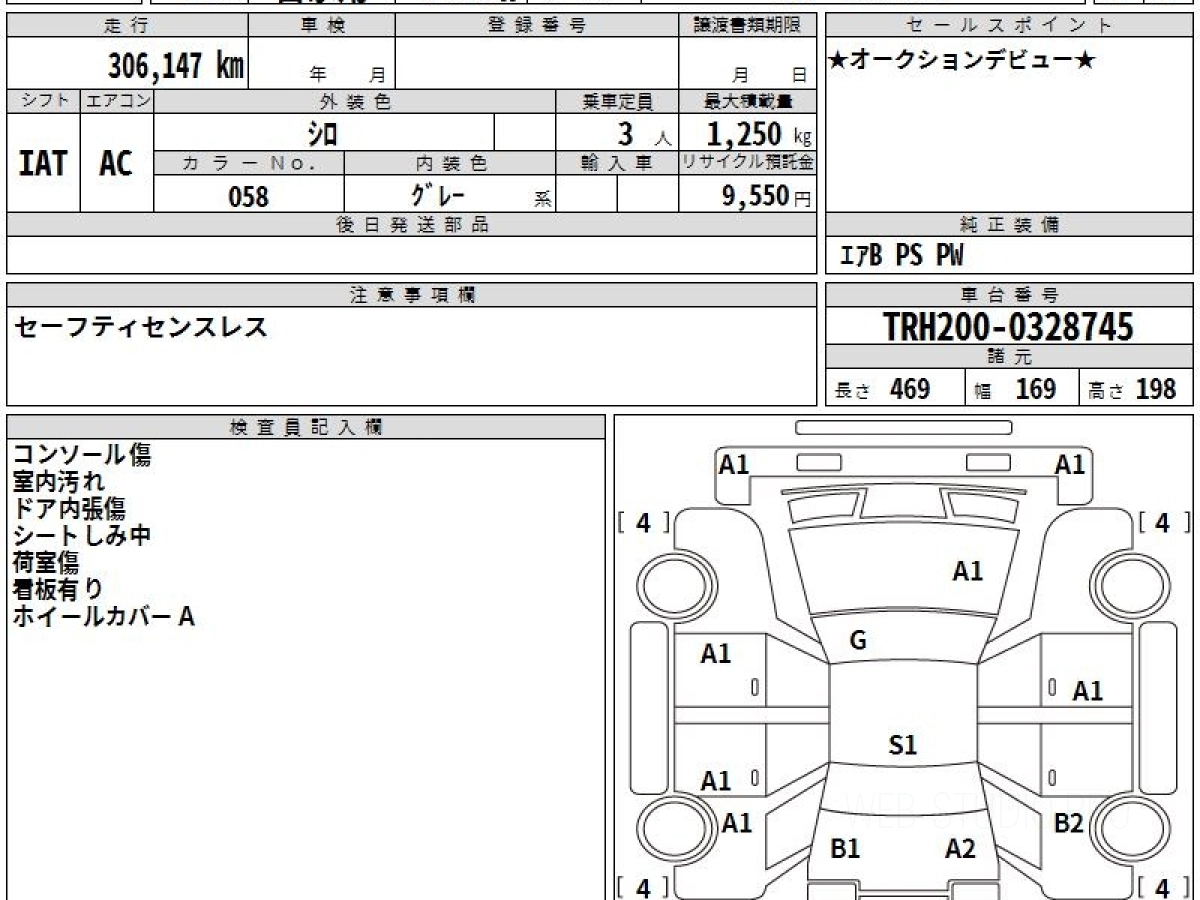The image size is (1200, 900).
Task: Click the A2 damage mark on the diagram
Action: (960, 849)
